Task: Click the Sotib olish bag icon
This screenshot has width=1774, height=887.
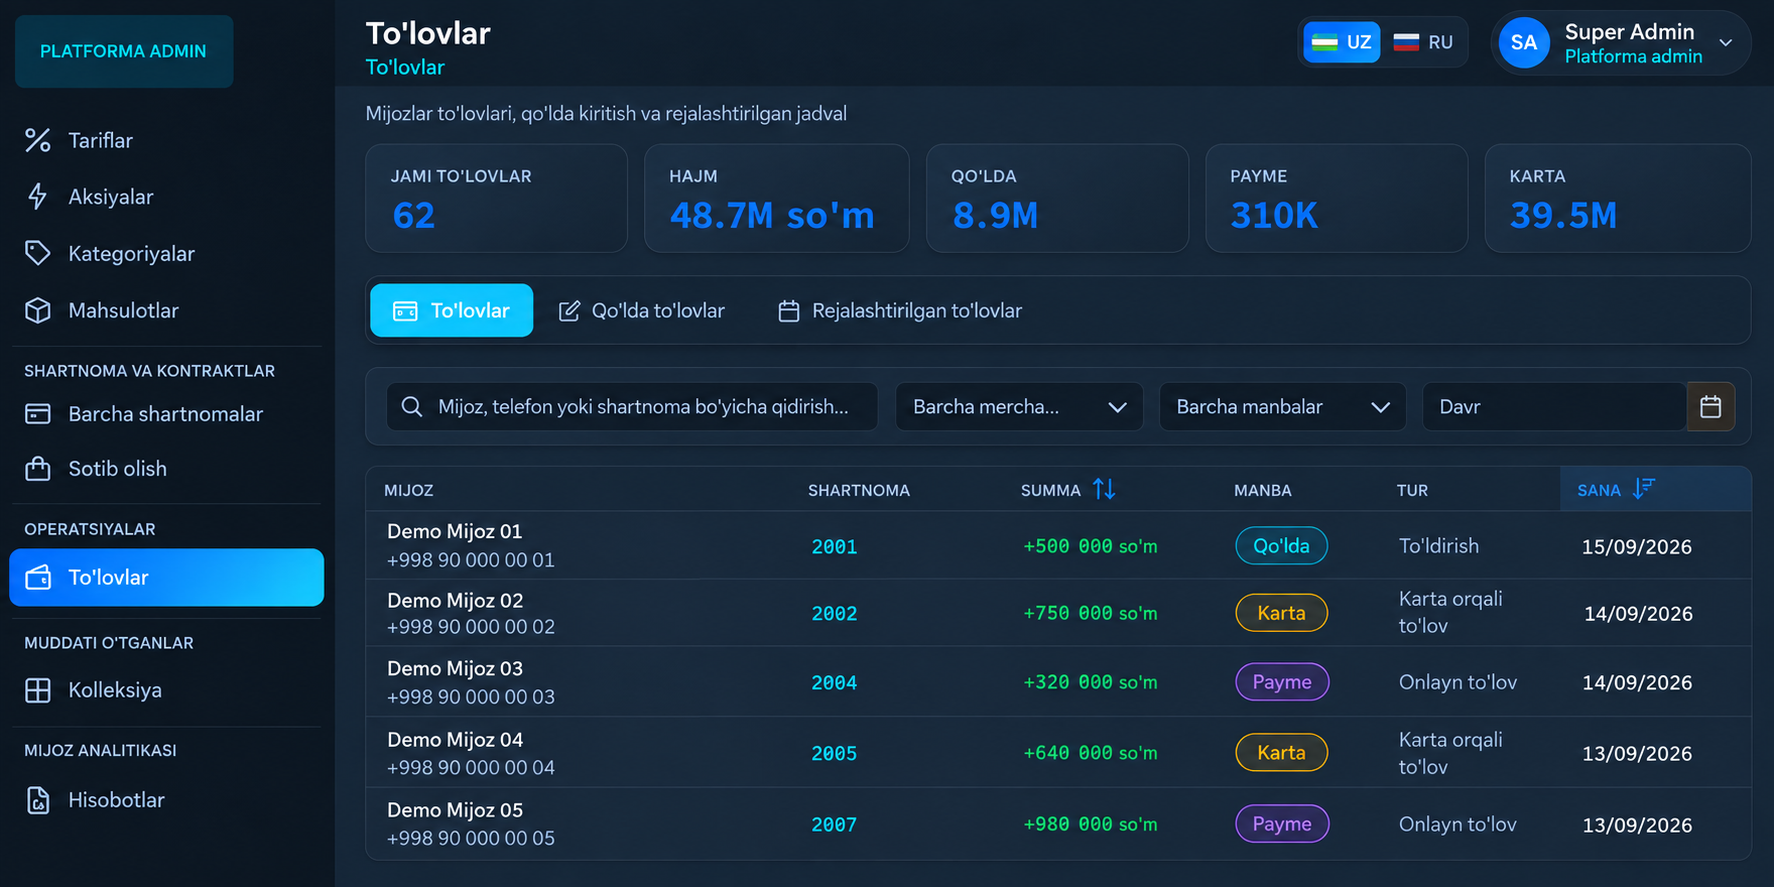Action: pos(38,469)
